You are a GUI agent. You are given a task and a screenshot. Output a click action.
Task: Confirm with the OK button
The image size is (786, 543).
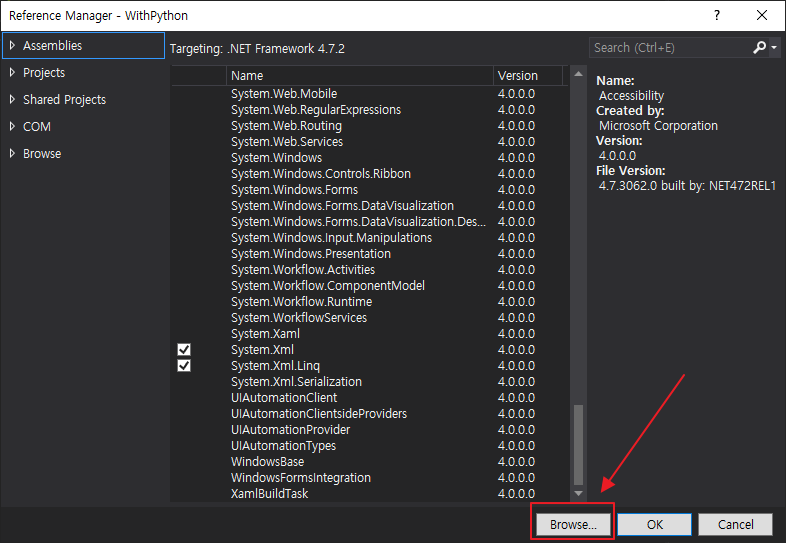(654, 524)
